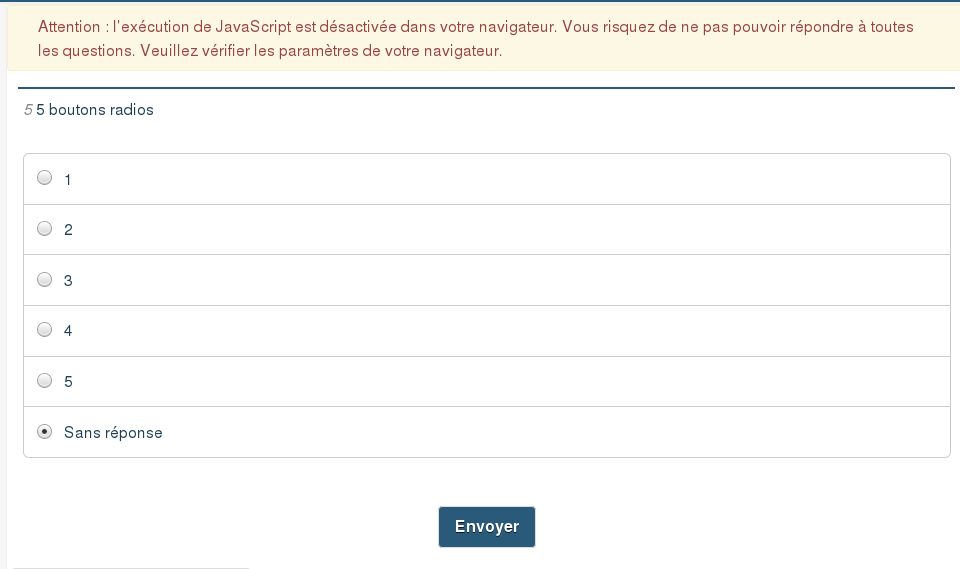Click the question title "5 boutons radios"
Screen dimensions: 960x569
pos(95,110)
